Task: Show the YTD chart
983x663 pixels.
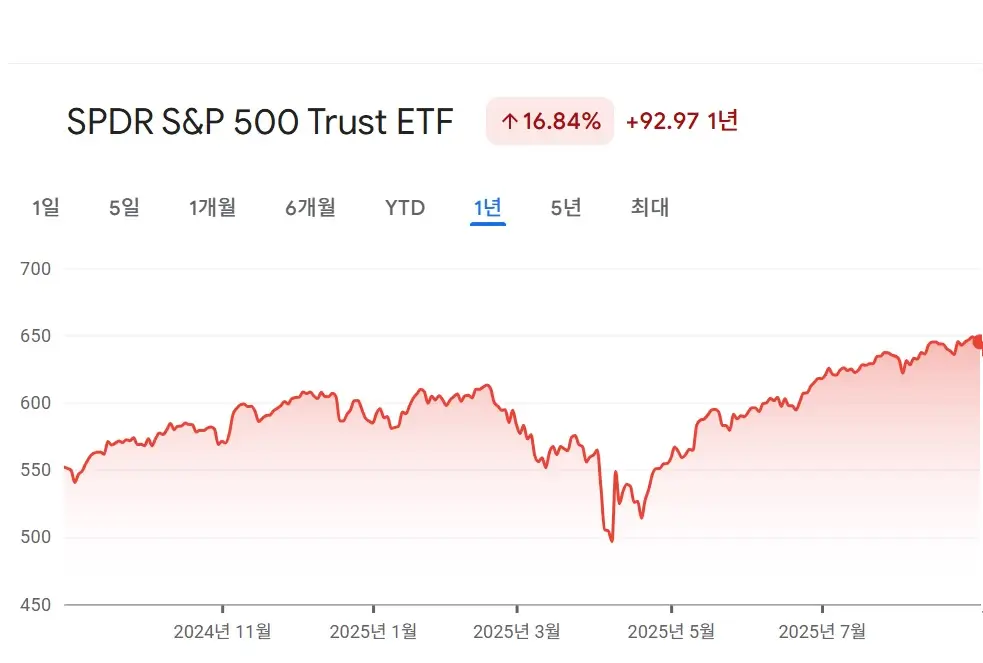Action: click(x=403, y=207)
